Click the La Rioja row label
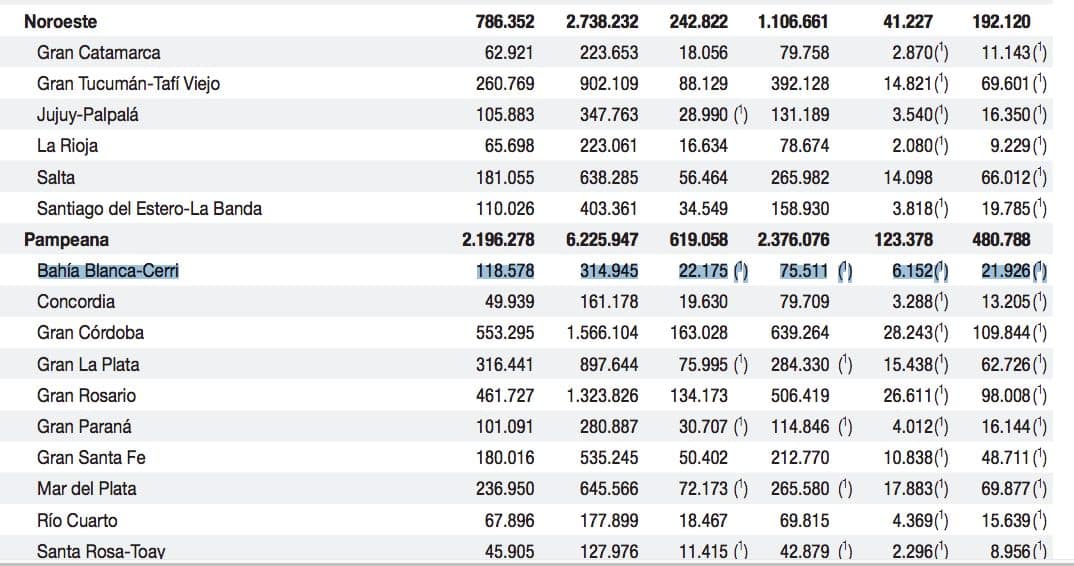1074x566 pixels. pos(67,146)
